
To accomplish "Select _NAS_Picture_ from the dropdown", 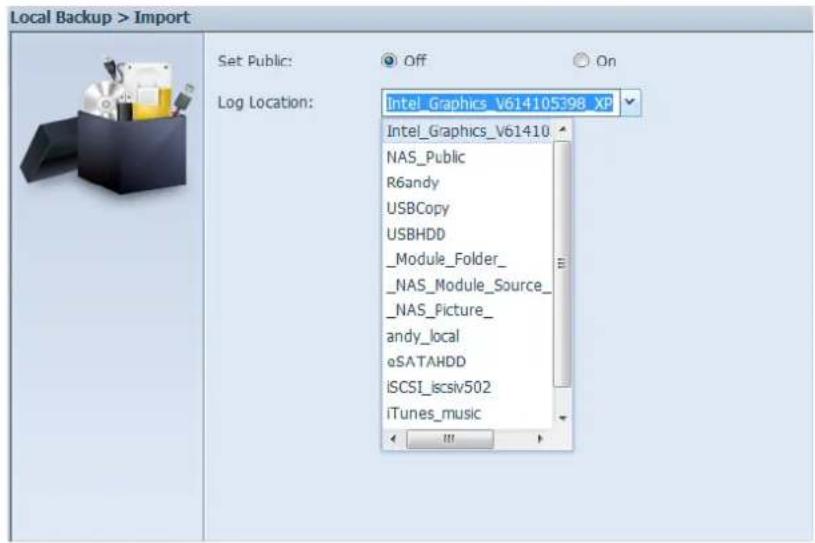I will click(439, 310).
